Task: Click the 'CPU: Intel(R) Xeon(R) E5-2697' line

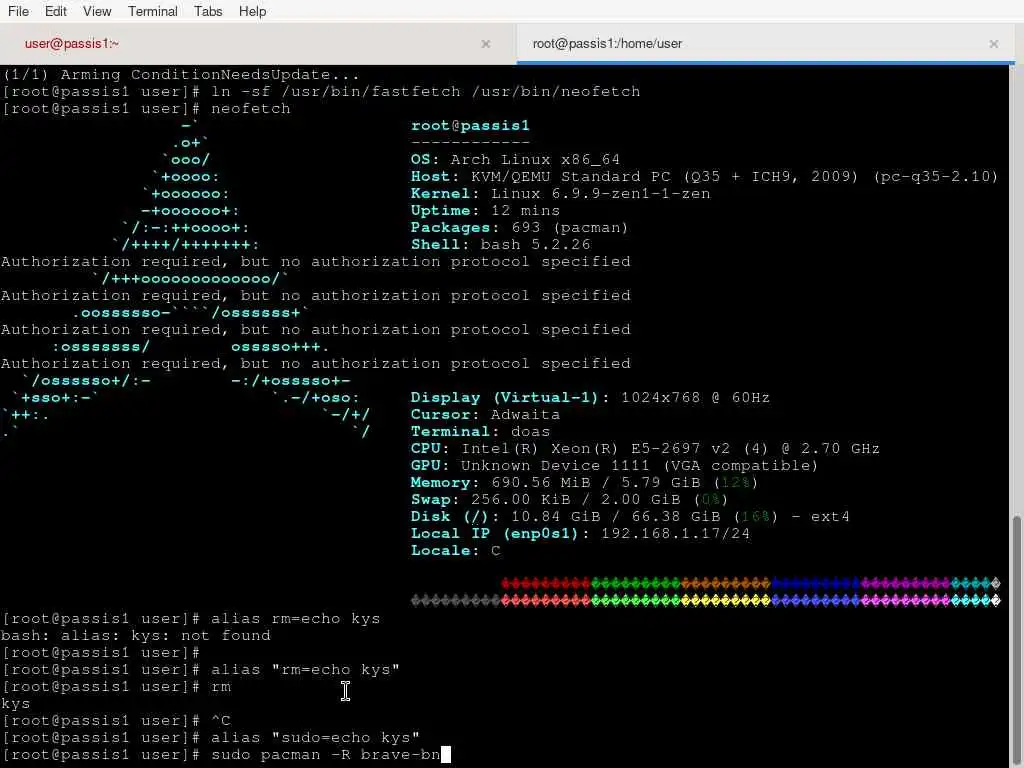Action: point(645,448)
